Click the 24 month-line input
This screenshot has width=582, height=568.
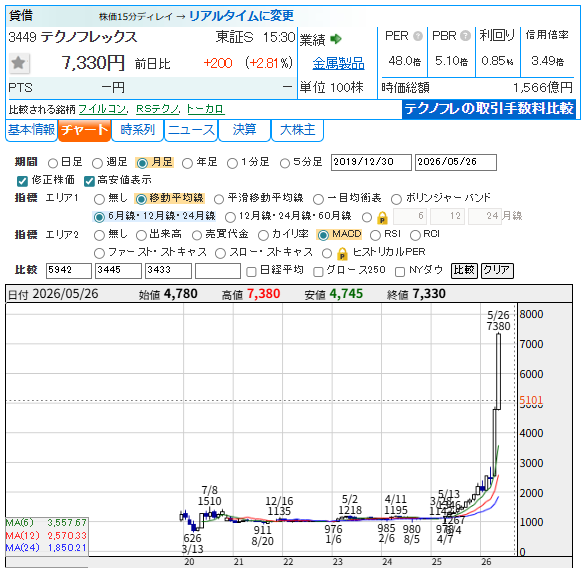coord(485,216)
